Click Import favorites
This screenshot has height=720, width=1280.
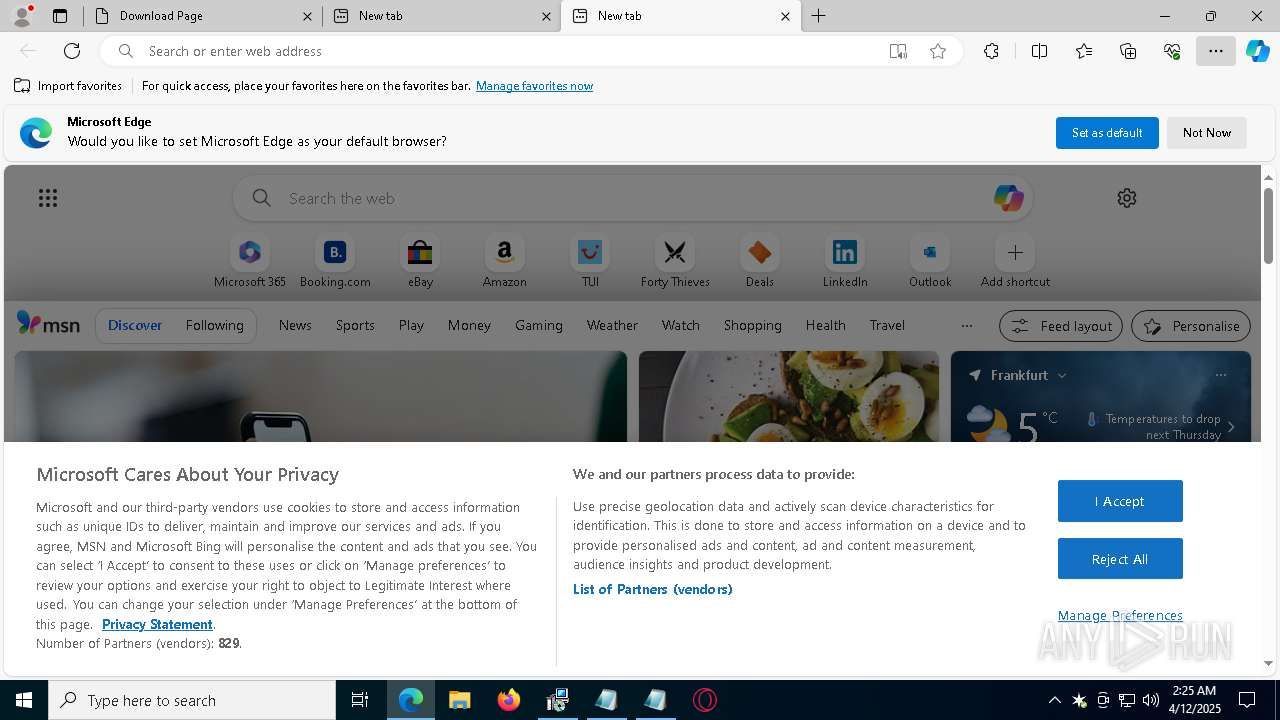68,86
